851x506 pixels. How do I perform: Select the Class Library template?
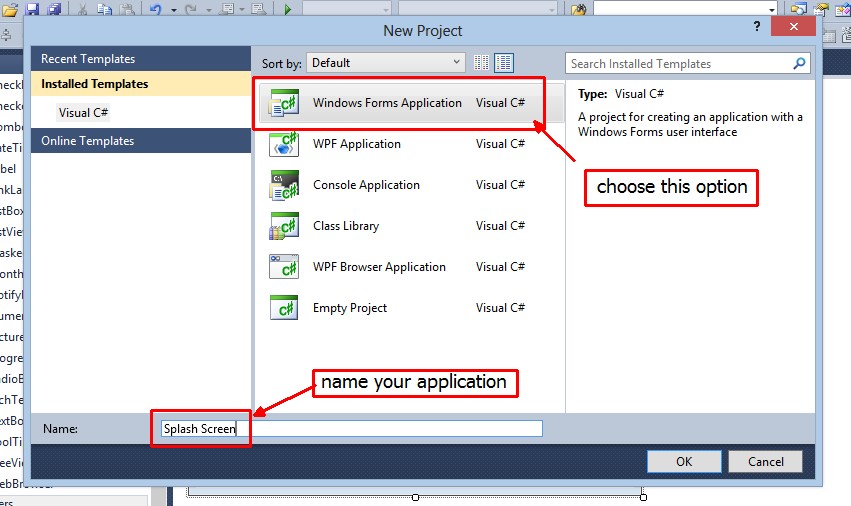411,226
